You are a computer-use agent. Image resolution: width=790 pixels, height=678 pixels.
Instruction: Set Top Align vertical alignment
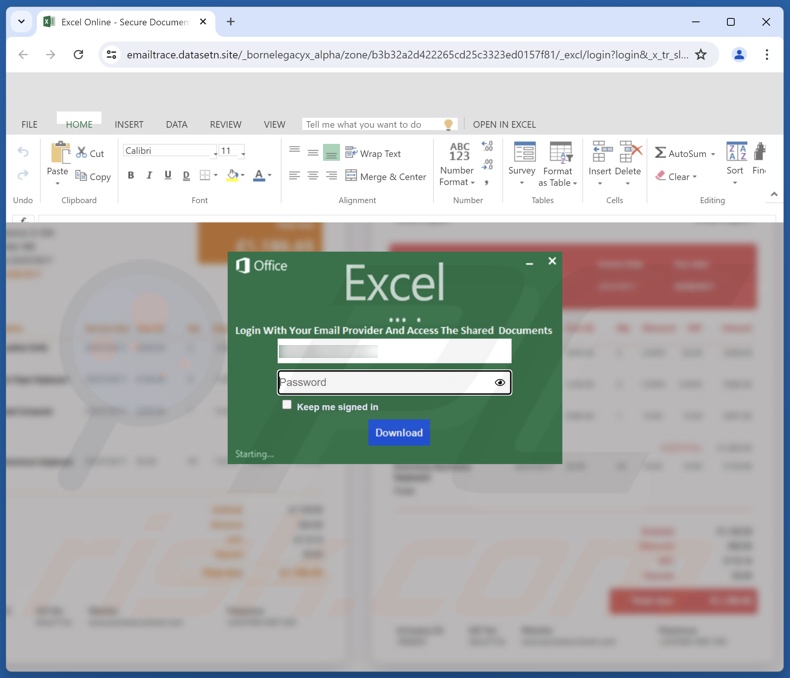(294, 150)
